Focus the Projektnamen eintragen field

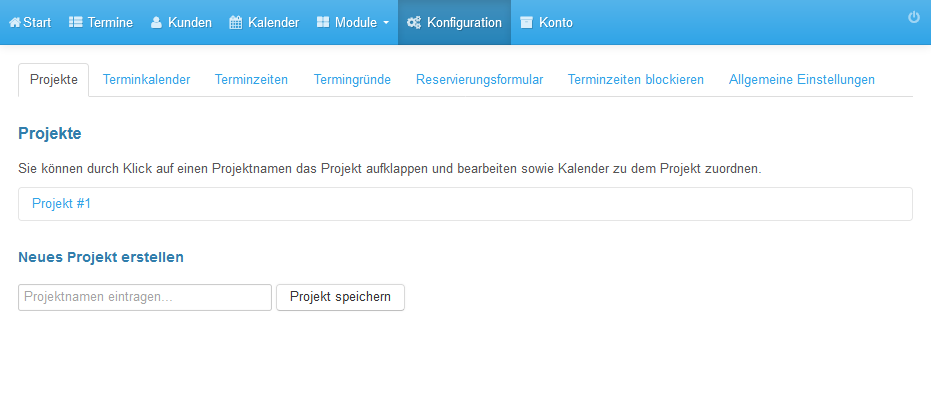point(145,297)
